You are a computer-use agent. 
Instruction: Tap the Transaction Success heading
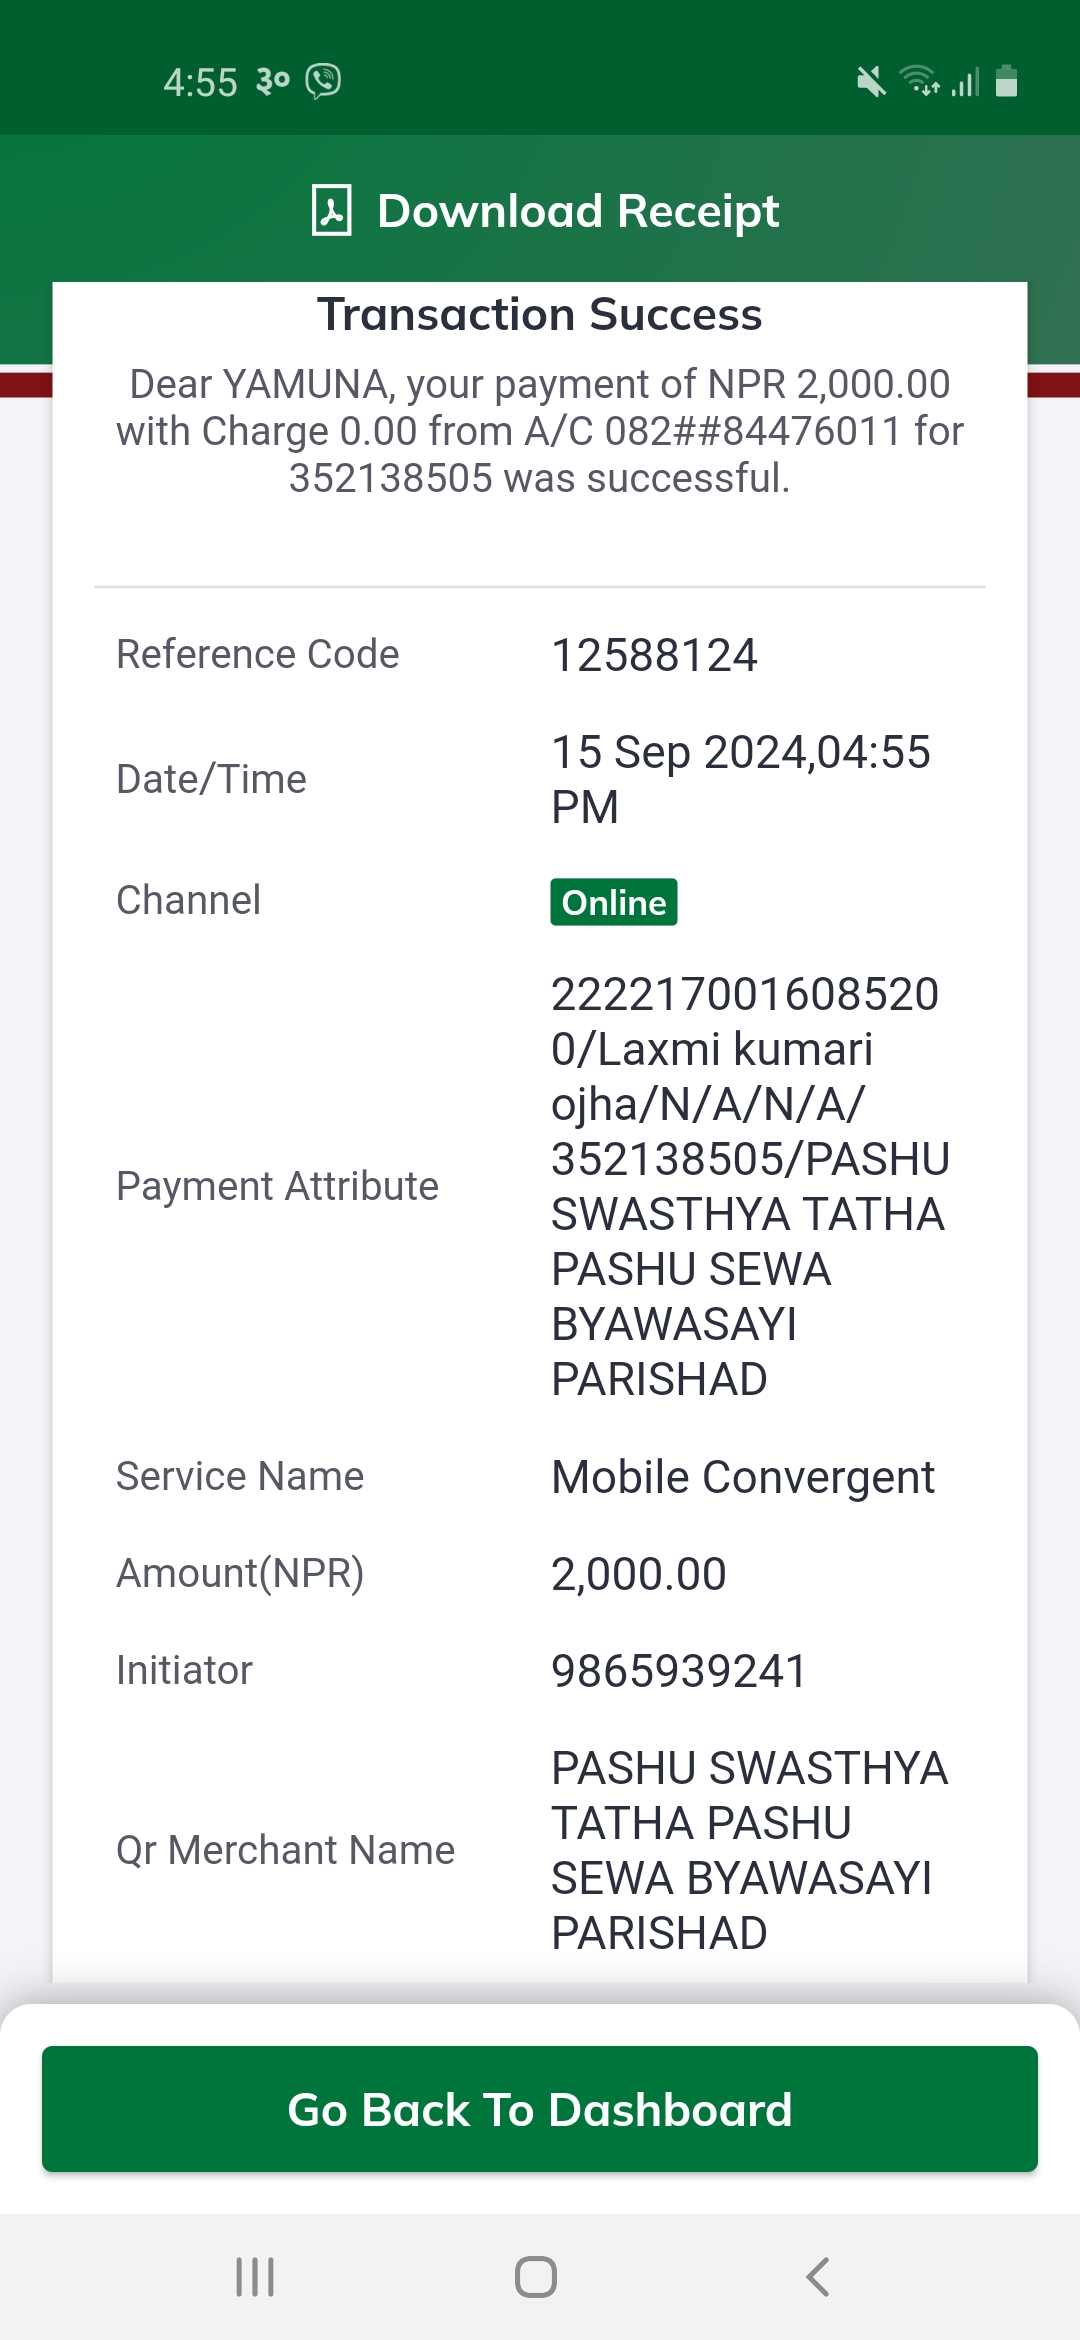click(540, 314)
